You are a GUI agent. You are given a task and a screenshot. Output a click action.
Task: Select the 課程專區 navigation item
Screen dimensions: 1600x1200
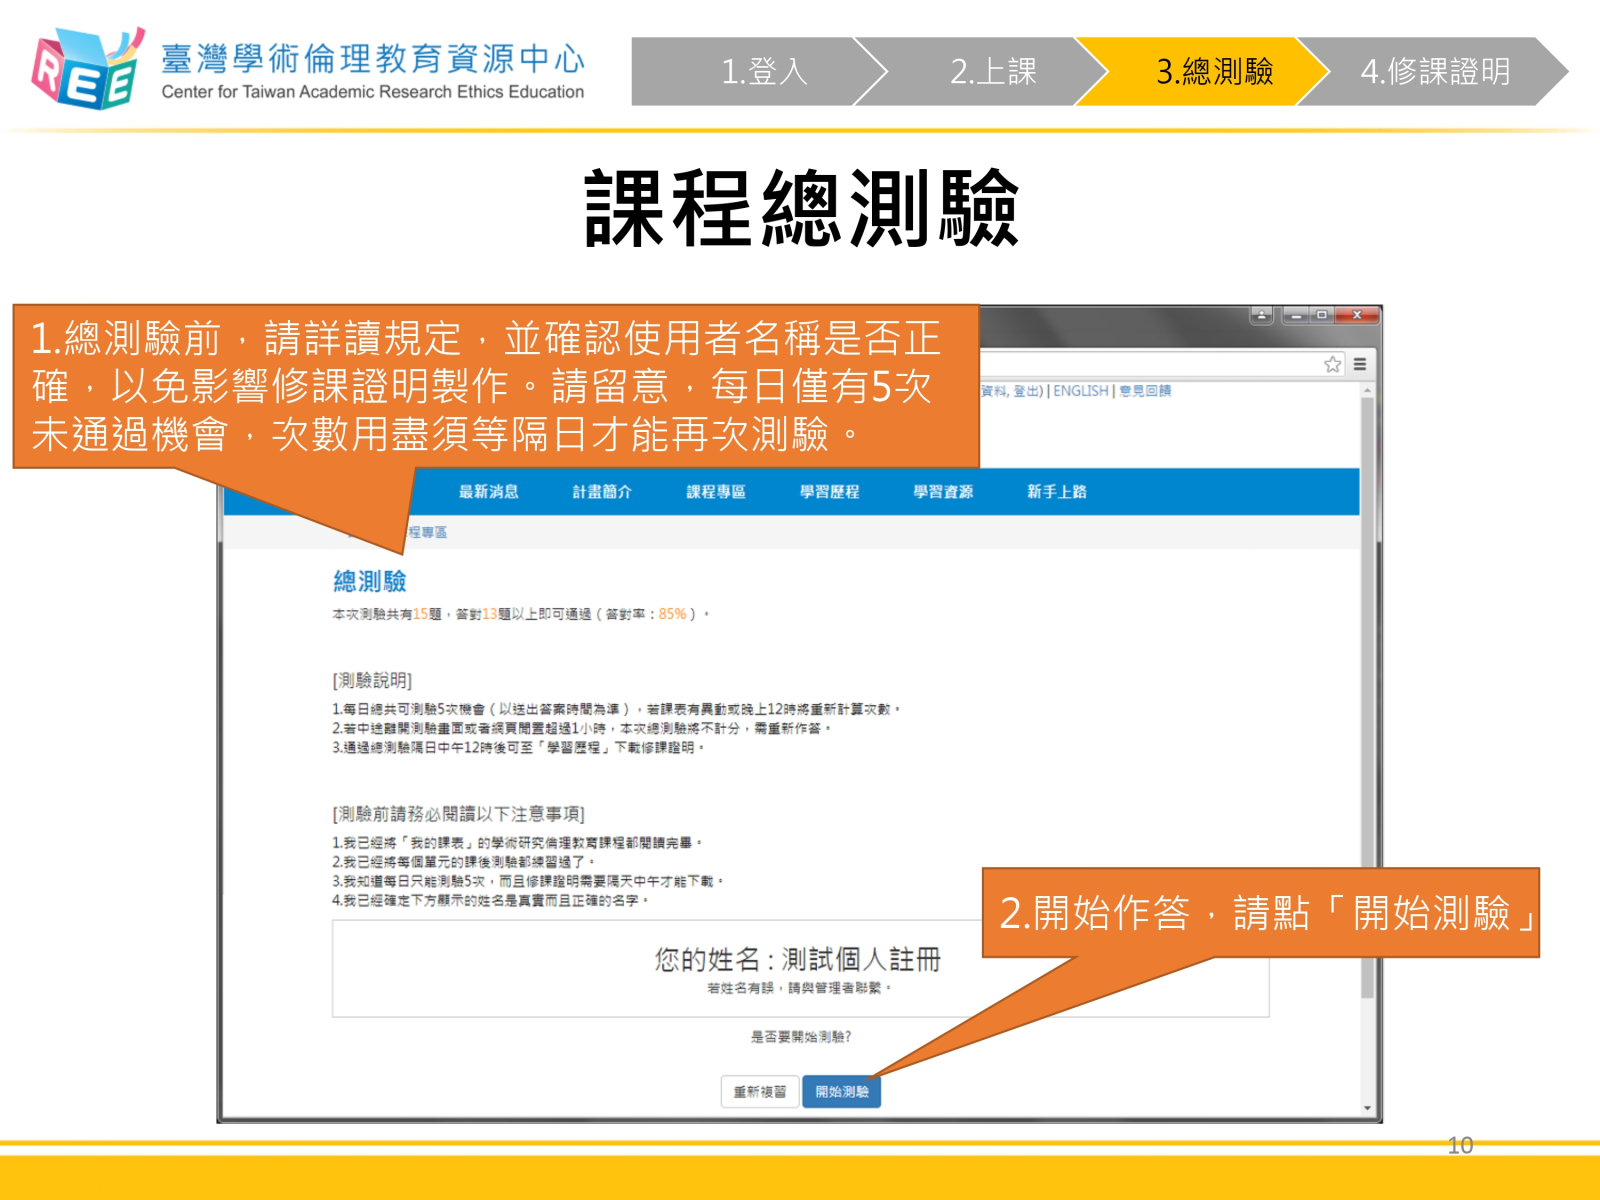(x=716, y=492)
